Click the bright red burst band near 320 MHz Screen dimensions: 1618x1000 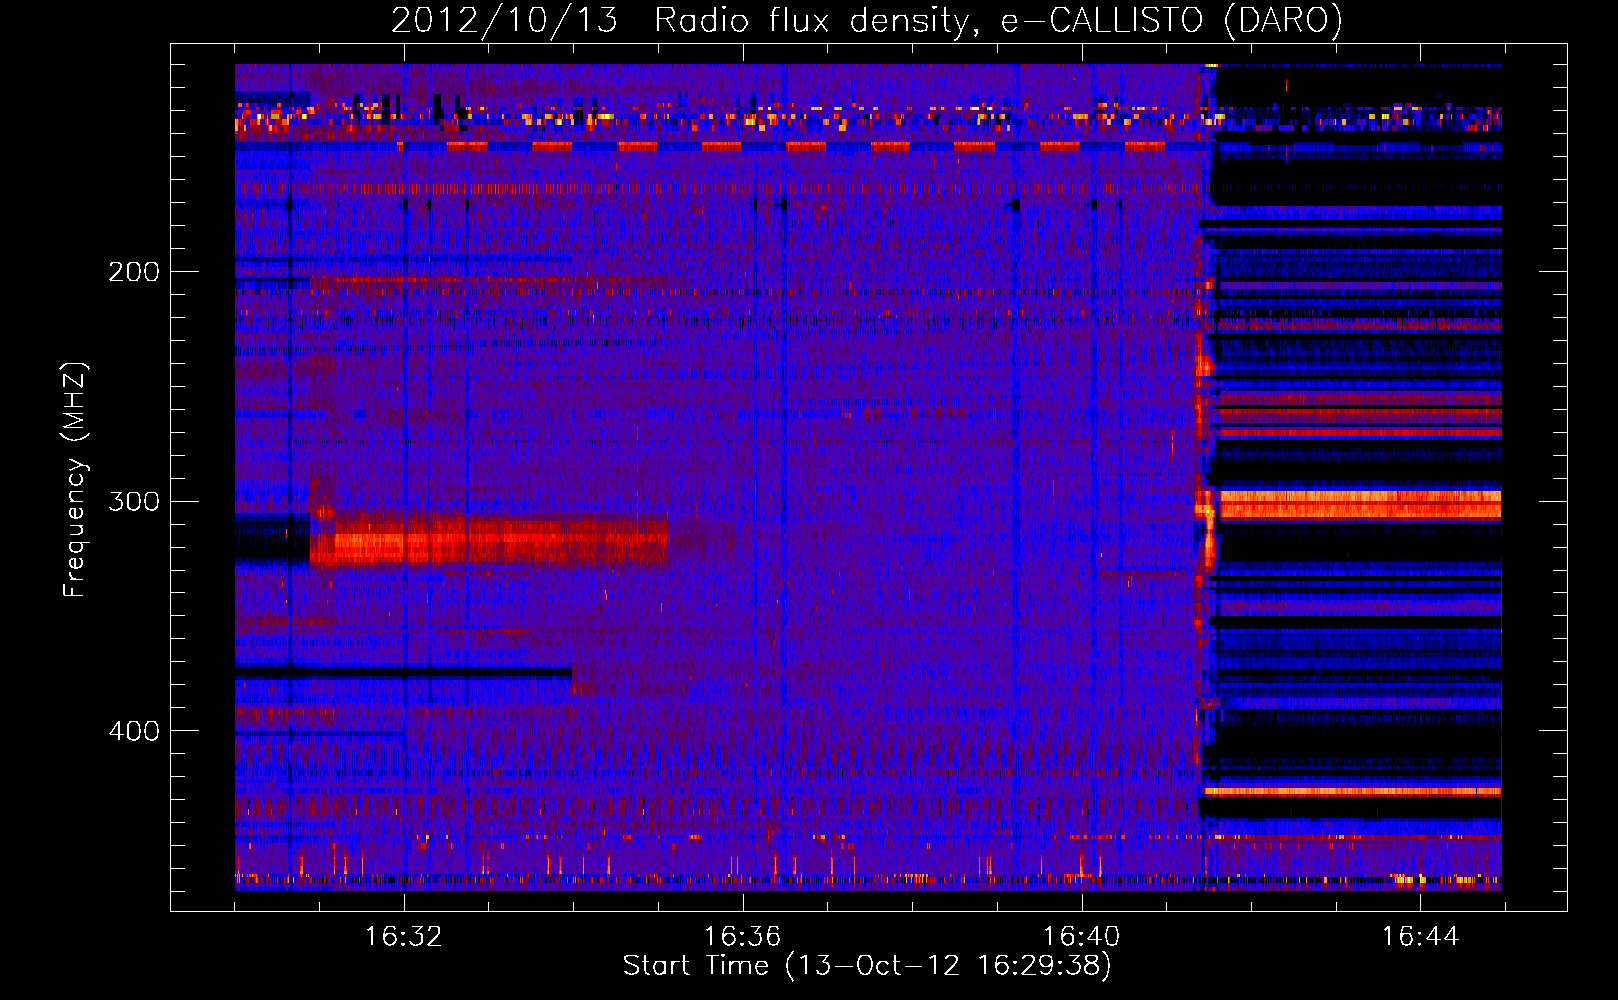[x=488, y=542]
